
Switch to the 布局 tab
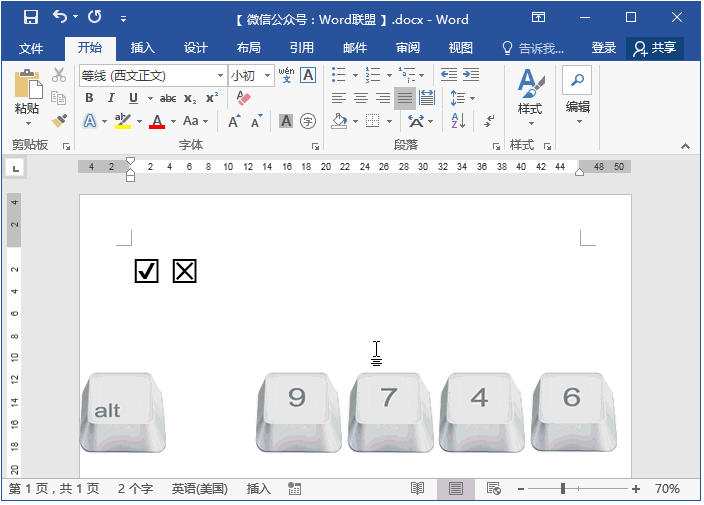tap(248, 48)
